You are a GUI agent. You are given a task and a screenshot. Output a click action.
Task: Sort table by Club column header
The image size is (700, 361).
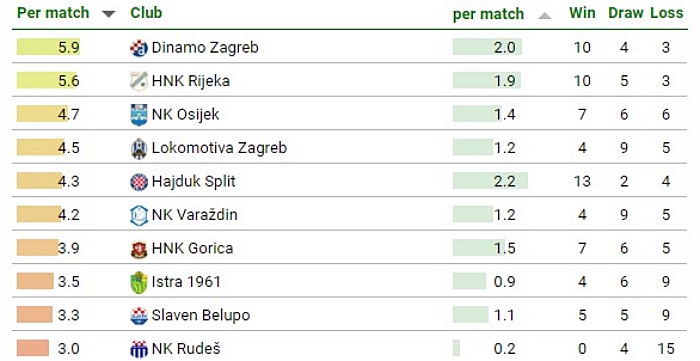coord(146,12)
